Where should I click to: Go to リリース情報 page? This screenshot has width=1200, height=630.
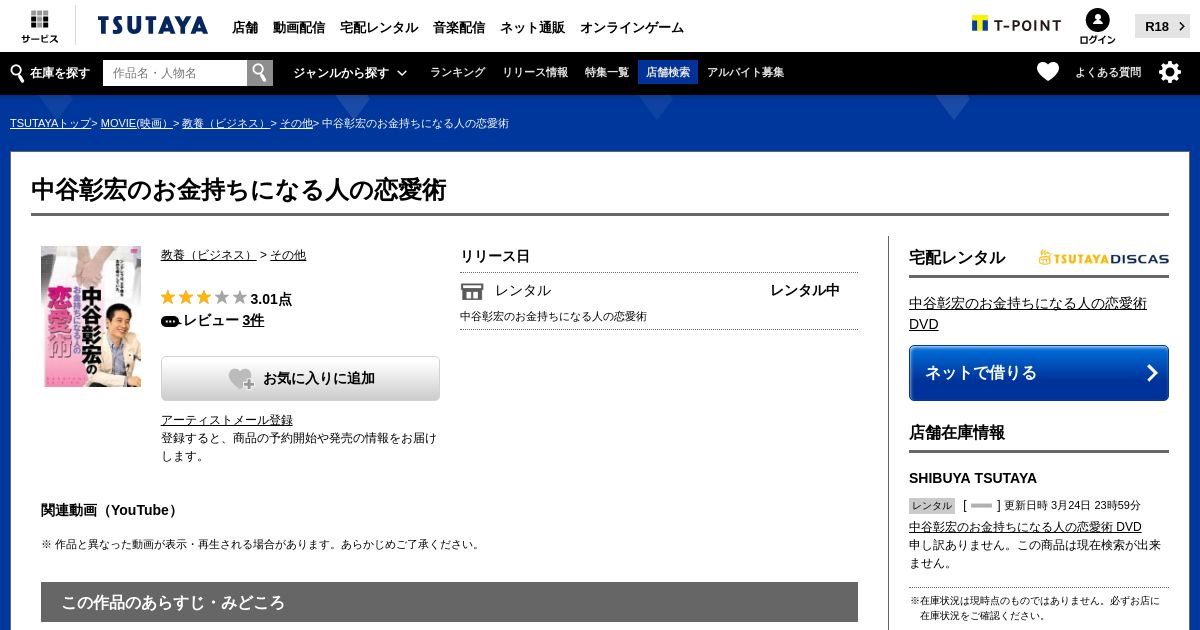click(535, 73)
